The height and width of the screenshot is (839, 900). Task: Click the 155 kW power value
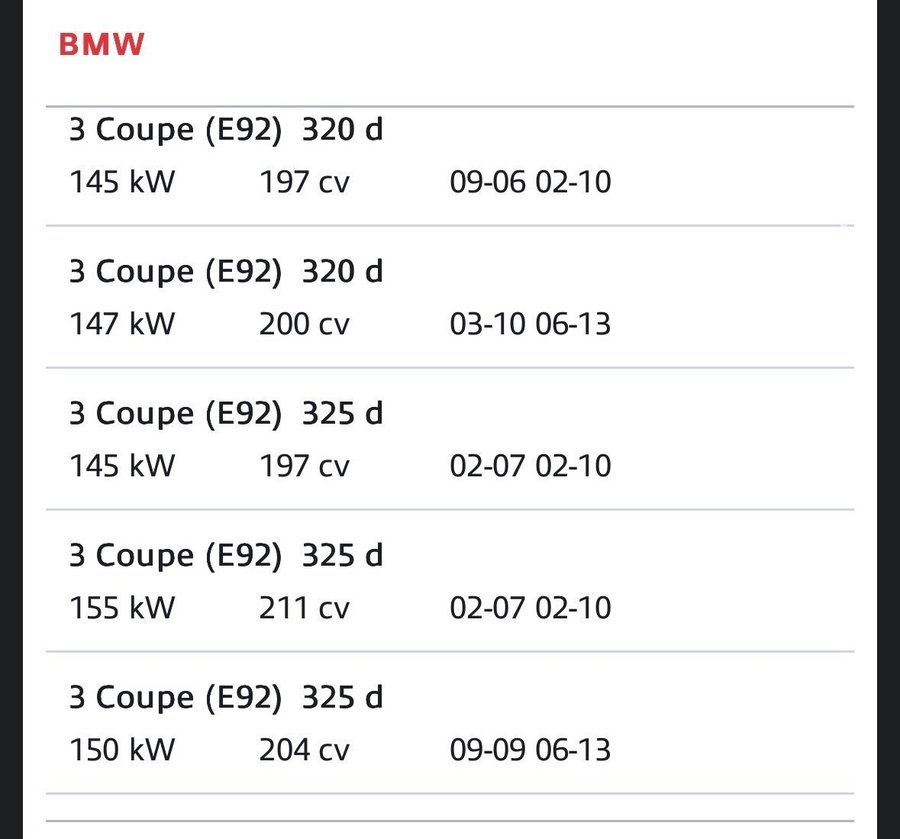point(122,608)
